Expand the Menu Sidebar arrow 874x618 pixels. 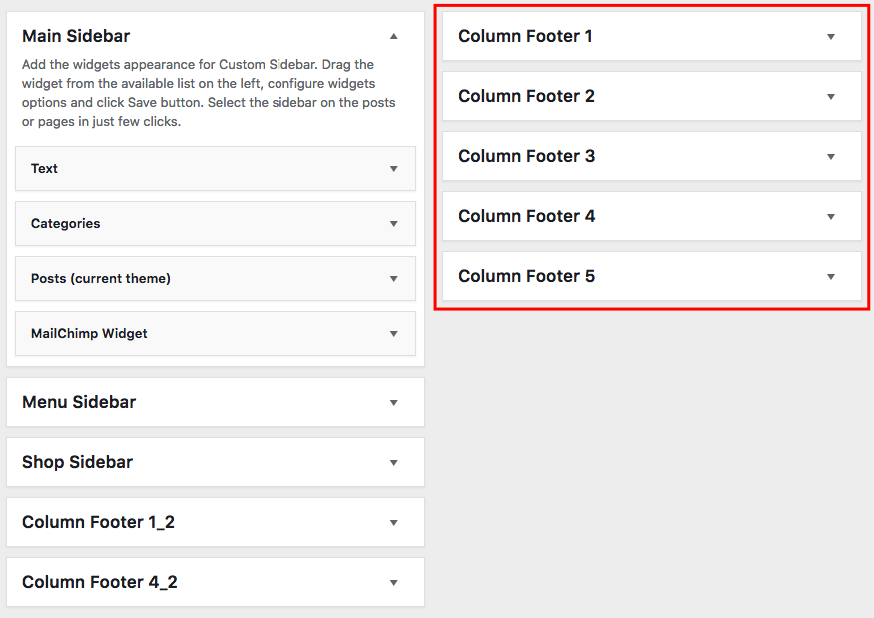pos(394,403)
